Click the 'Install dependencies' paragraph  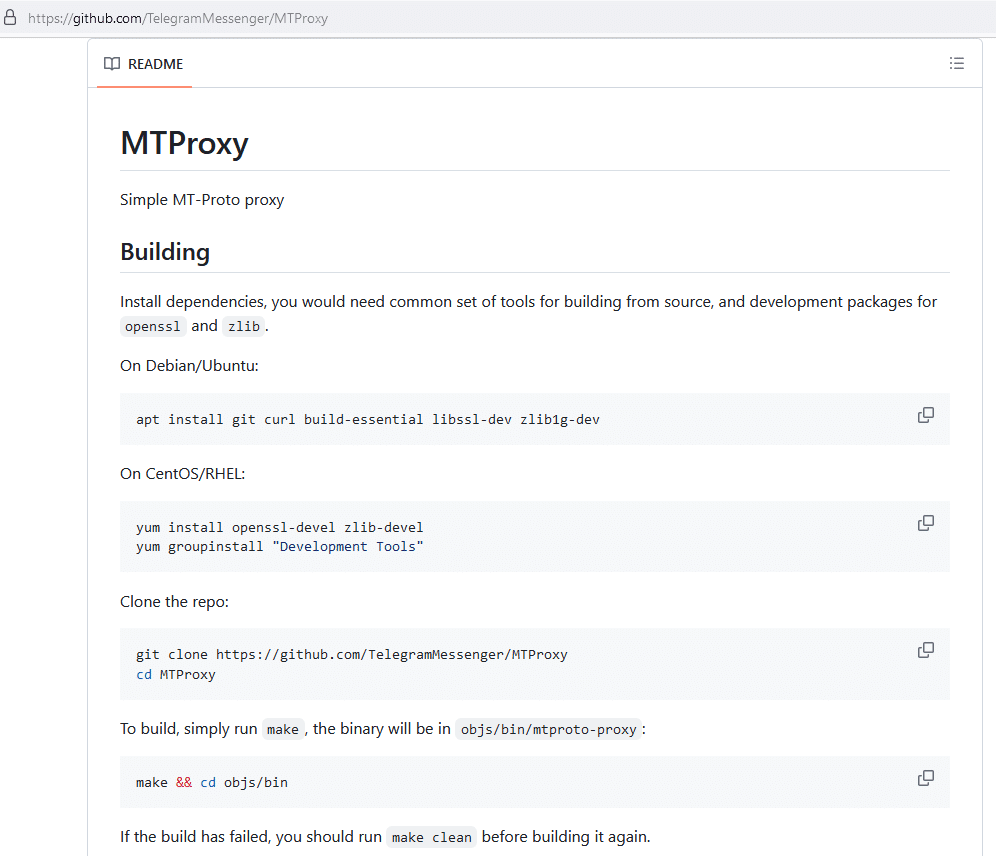pos(528,314)
